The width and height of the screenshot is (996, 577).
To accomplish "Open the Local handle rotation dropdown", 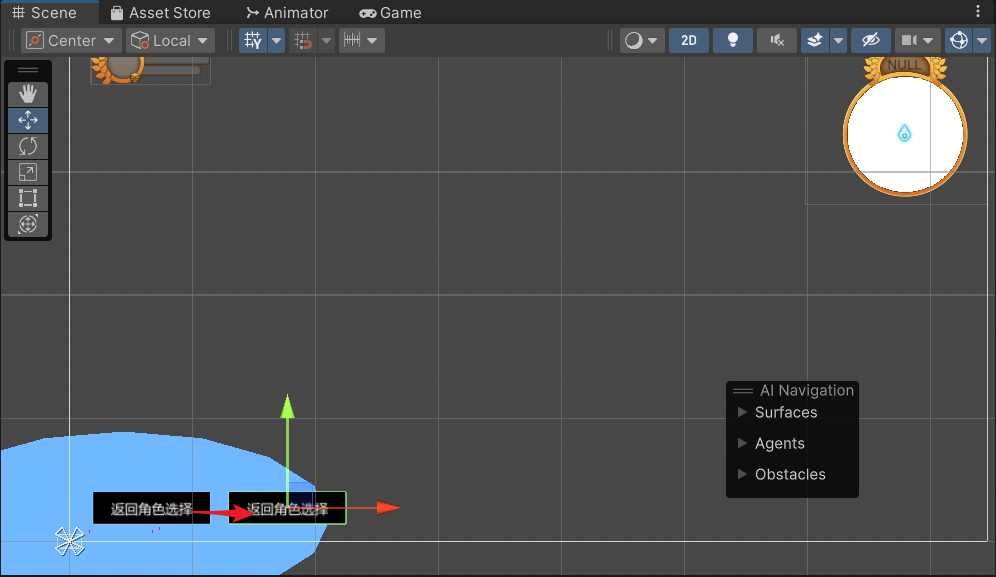I will pyautogui.click(x=171, y=41).
